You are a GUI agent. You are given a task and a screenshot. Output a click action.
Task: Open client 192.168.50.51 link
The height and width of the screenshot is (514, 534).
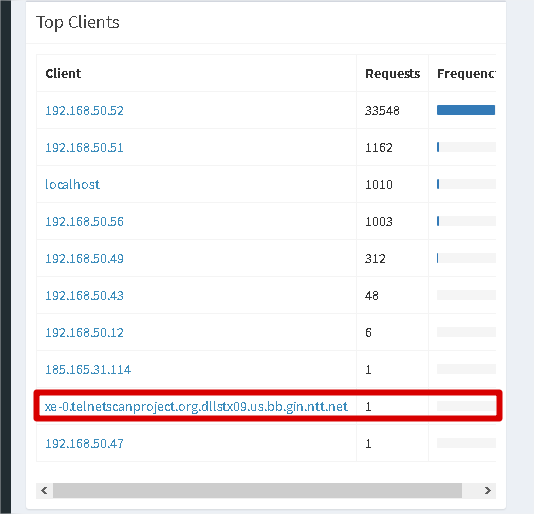pos(84,148)
